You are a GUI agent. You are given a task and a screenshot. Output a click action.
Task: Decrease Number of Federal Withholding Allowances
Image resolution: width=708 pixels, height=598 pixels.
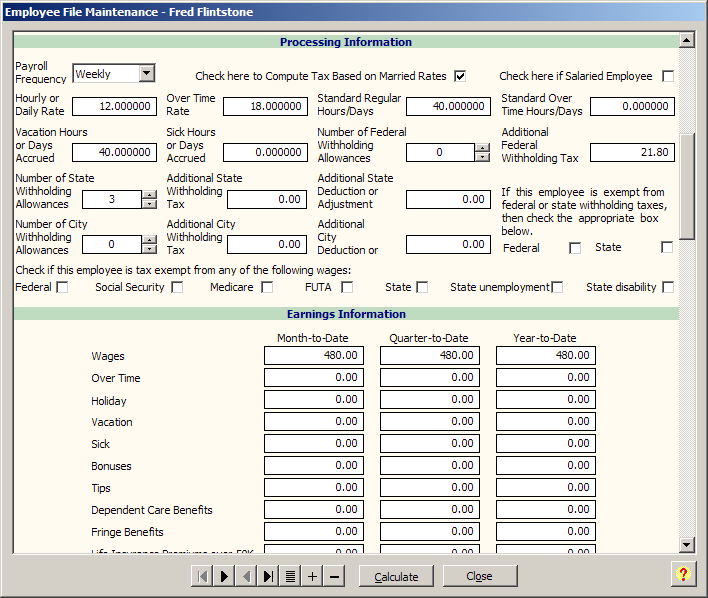pyautogui.click(x=481, y=157)
